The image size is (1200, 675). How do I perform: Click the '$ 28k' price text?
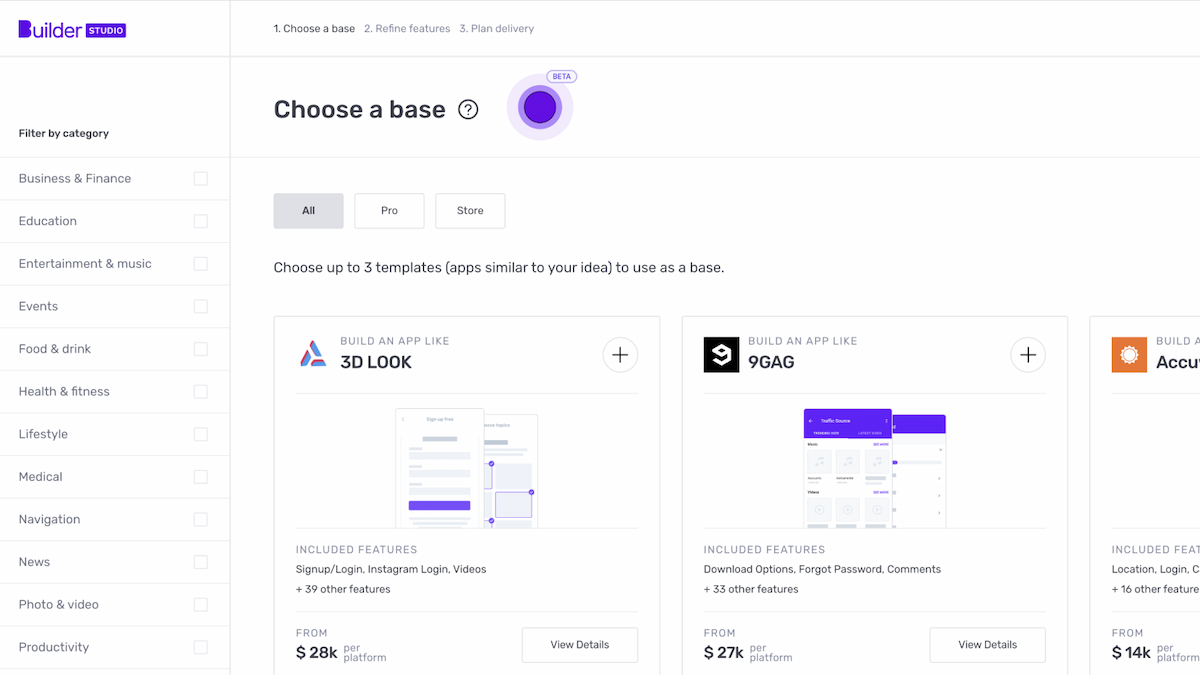click(x=316, y=653)
